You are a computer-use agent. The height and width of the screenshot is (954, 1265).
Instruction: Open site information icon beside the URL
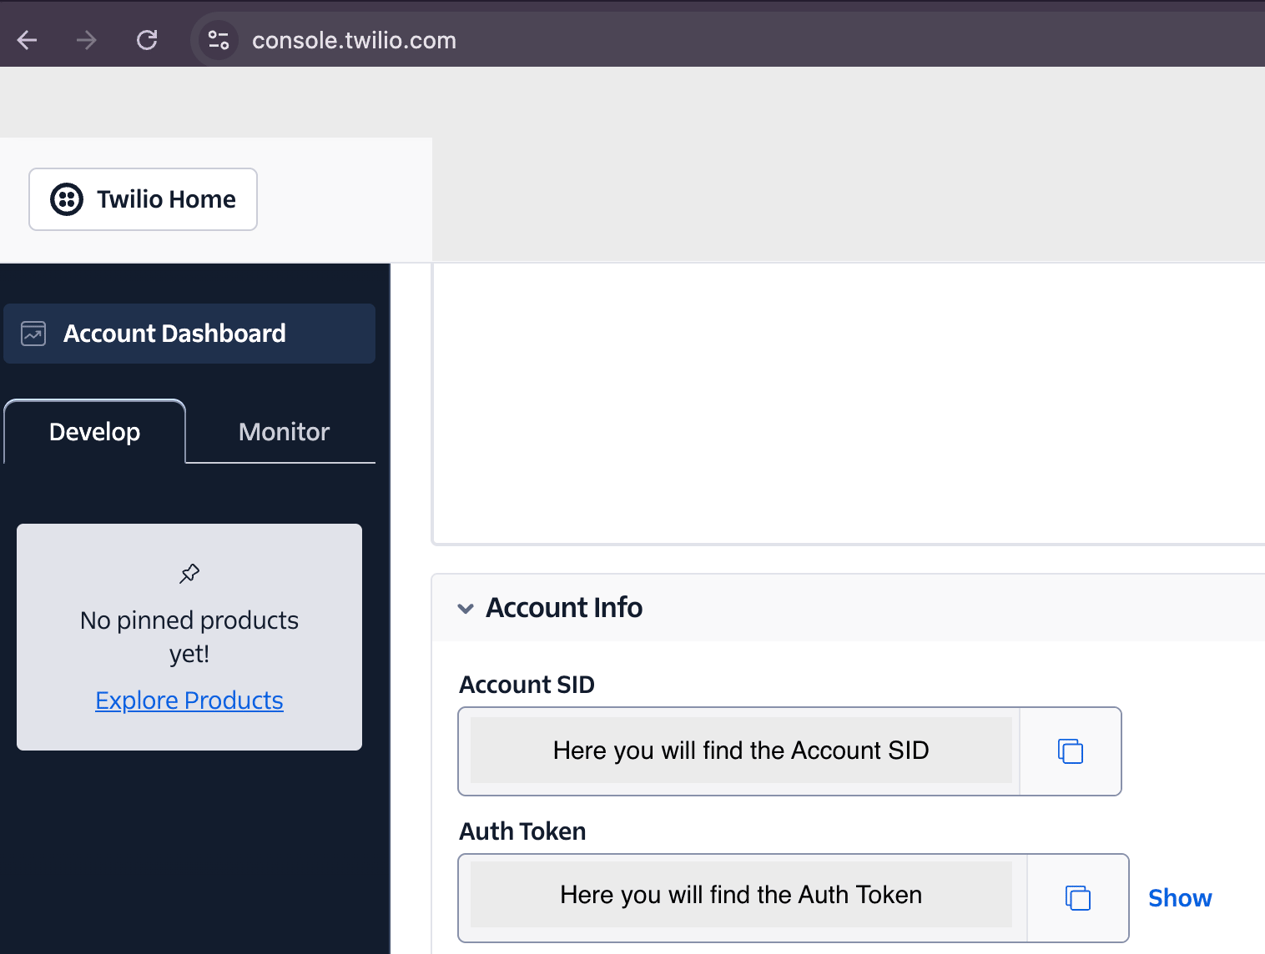[x=218, y=40]
